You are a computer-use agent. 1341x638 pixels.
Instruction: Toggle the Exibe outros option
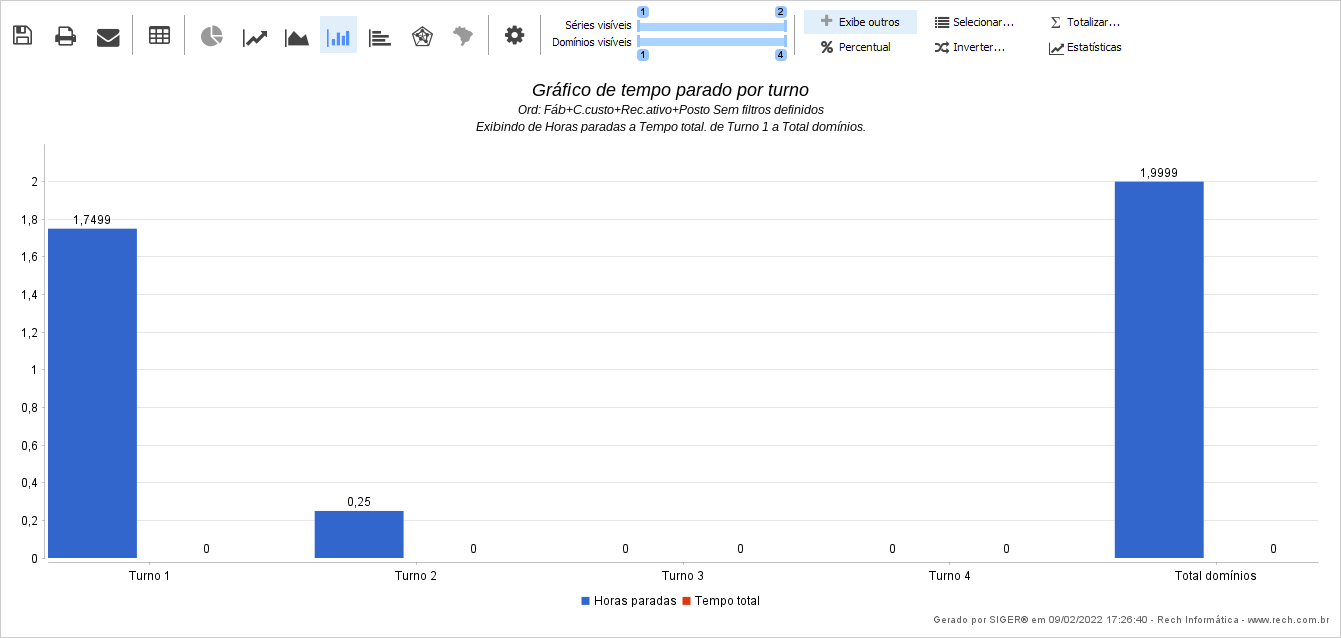coord(860,22)
